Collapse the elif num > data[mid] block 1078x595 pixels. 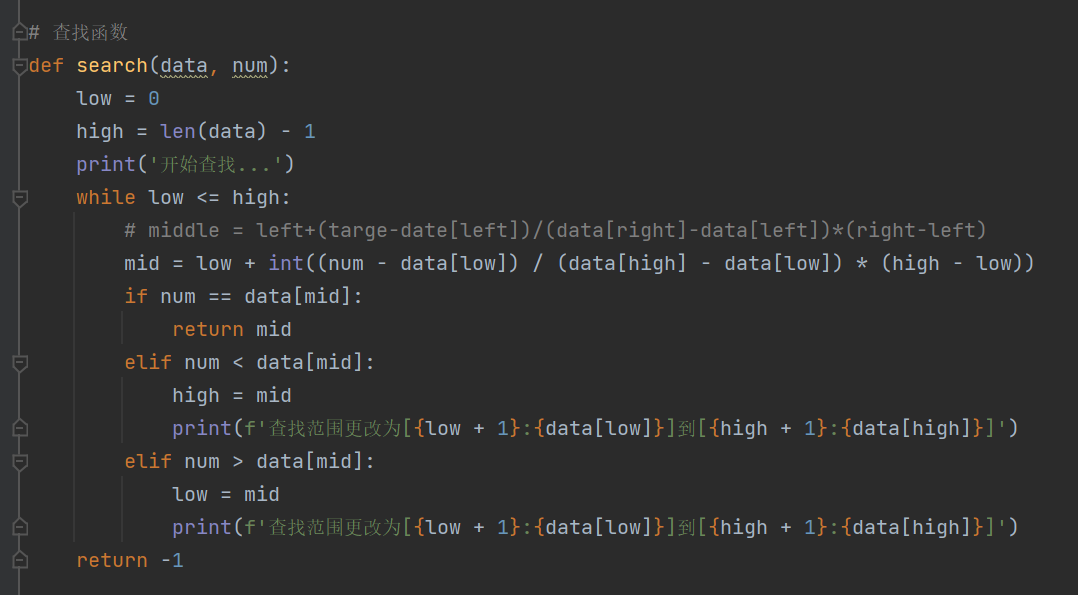pyautogui.click(x=19, y=461)
